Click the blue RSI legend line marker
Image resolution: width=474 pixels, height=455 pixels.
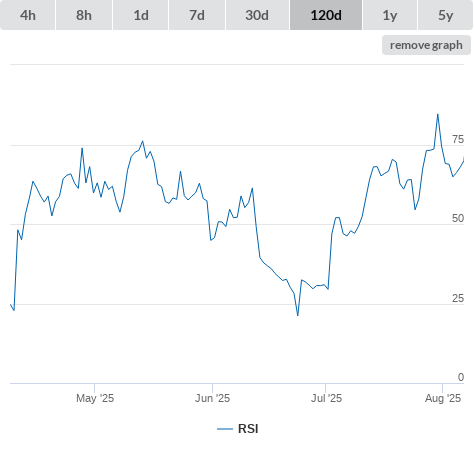[x=225, y=429]
